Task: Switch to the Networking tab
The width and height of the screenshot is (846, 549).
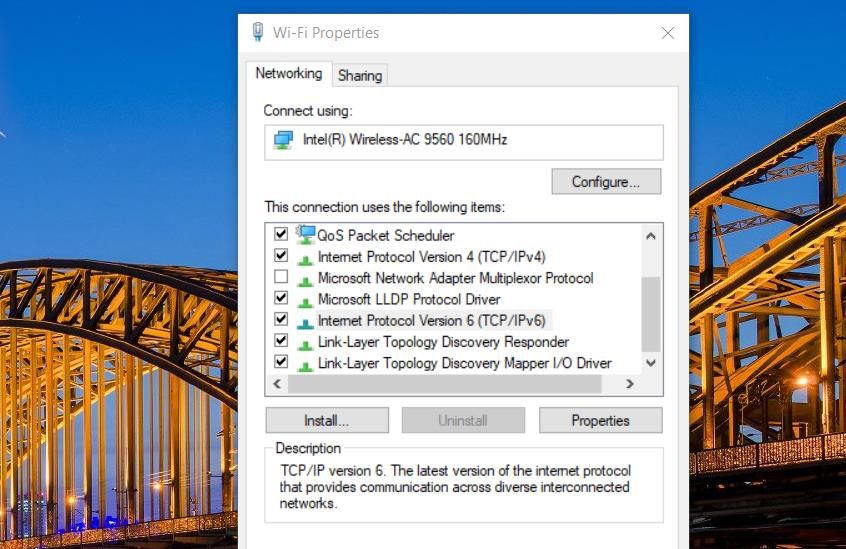Action: coord(289,73)
